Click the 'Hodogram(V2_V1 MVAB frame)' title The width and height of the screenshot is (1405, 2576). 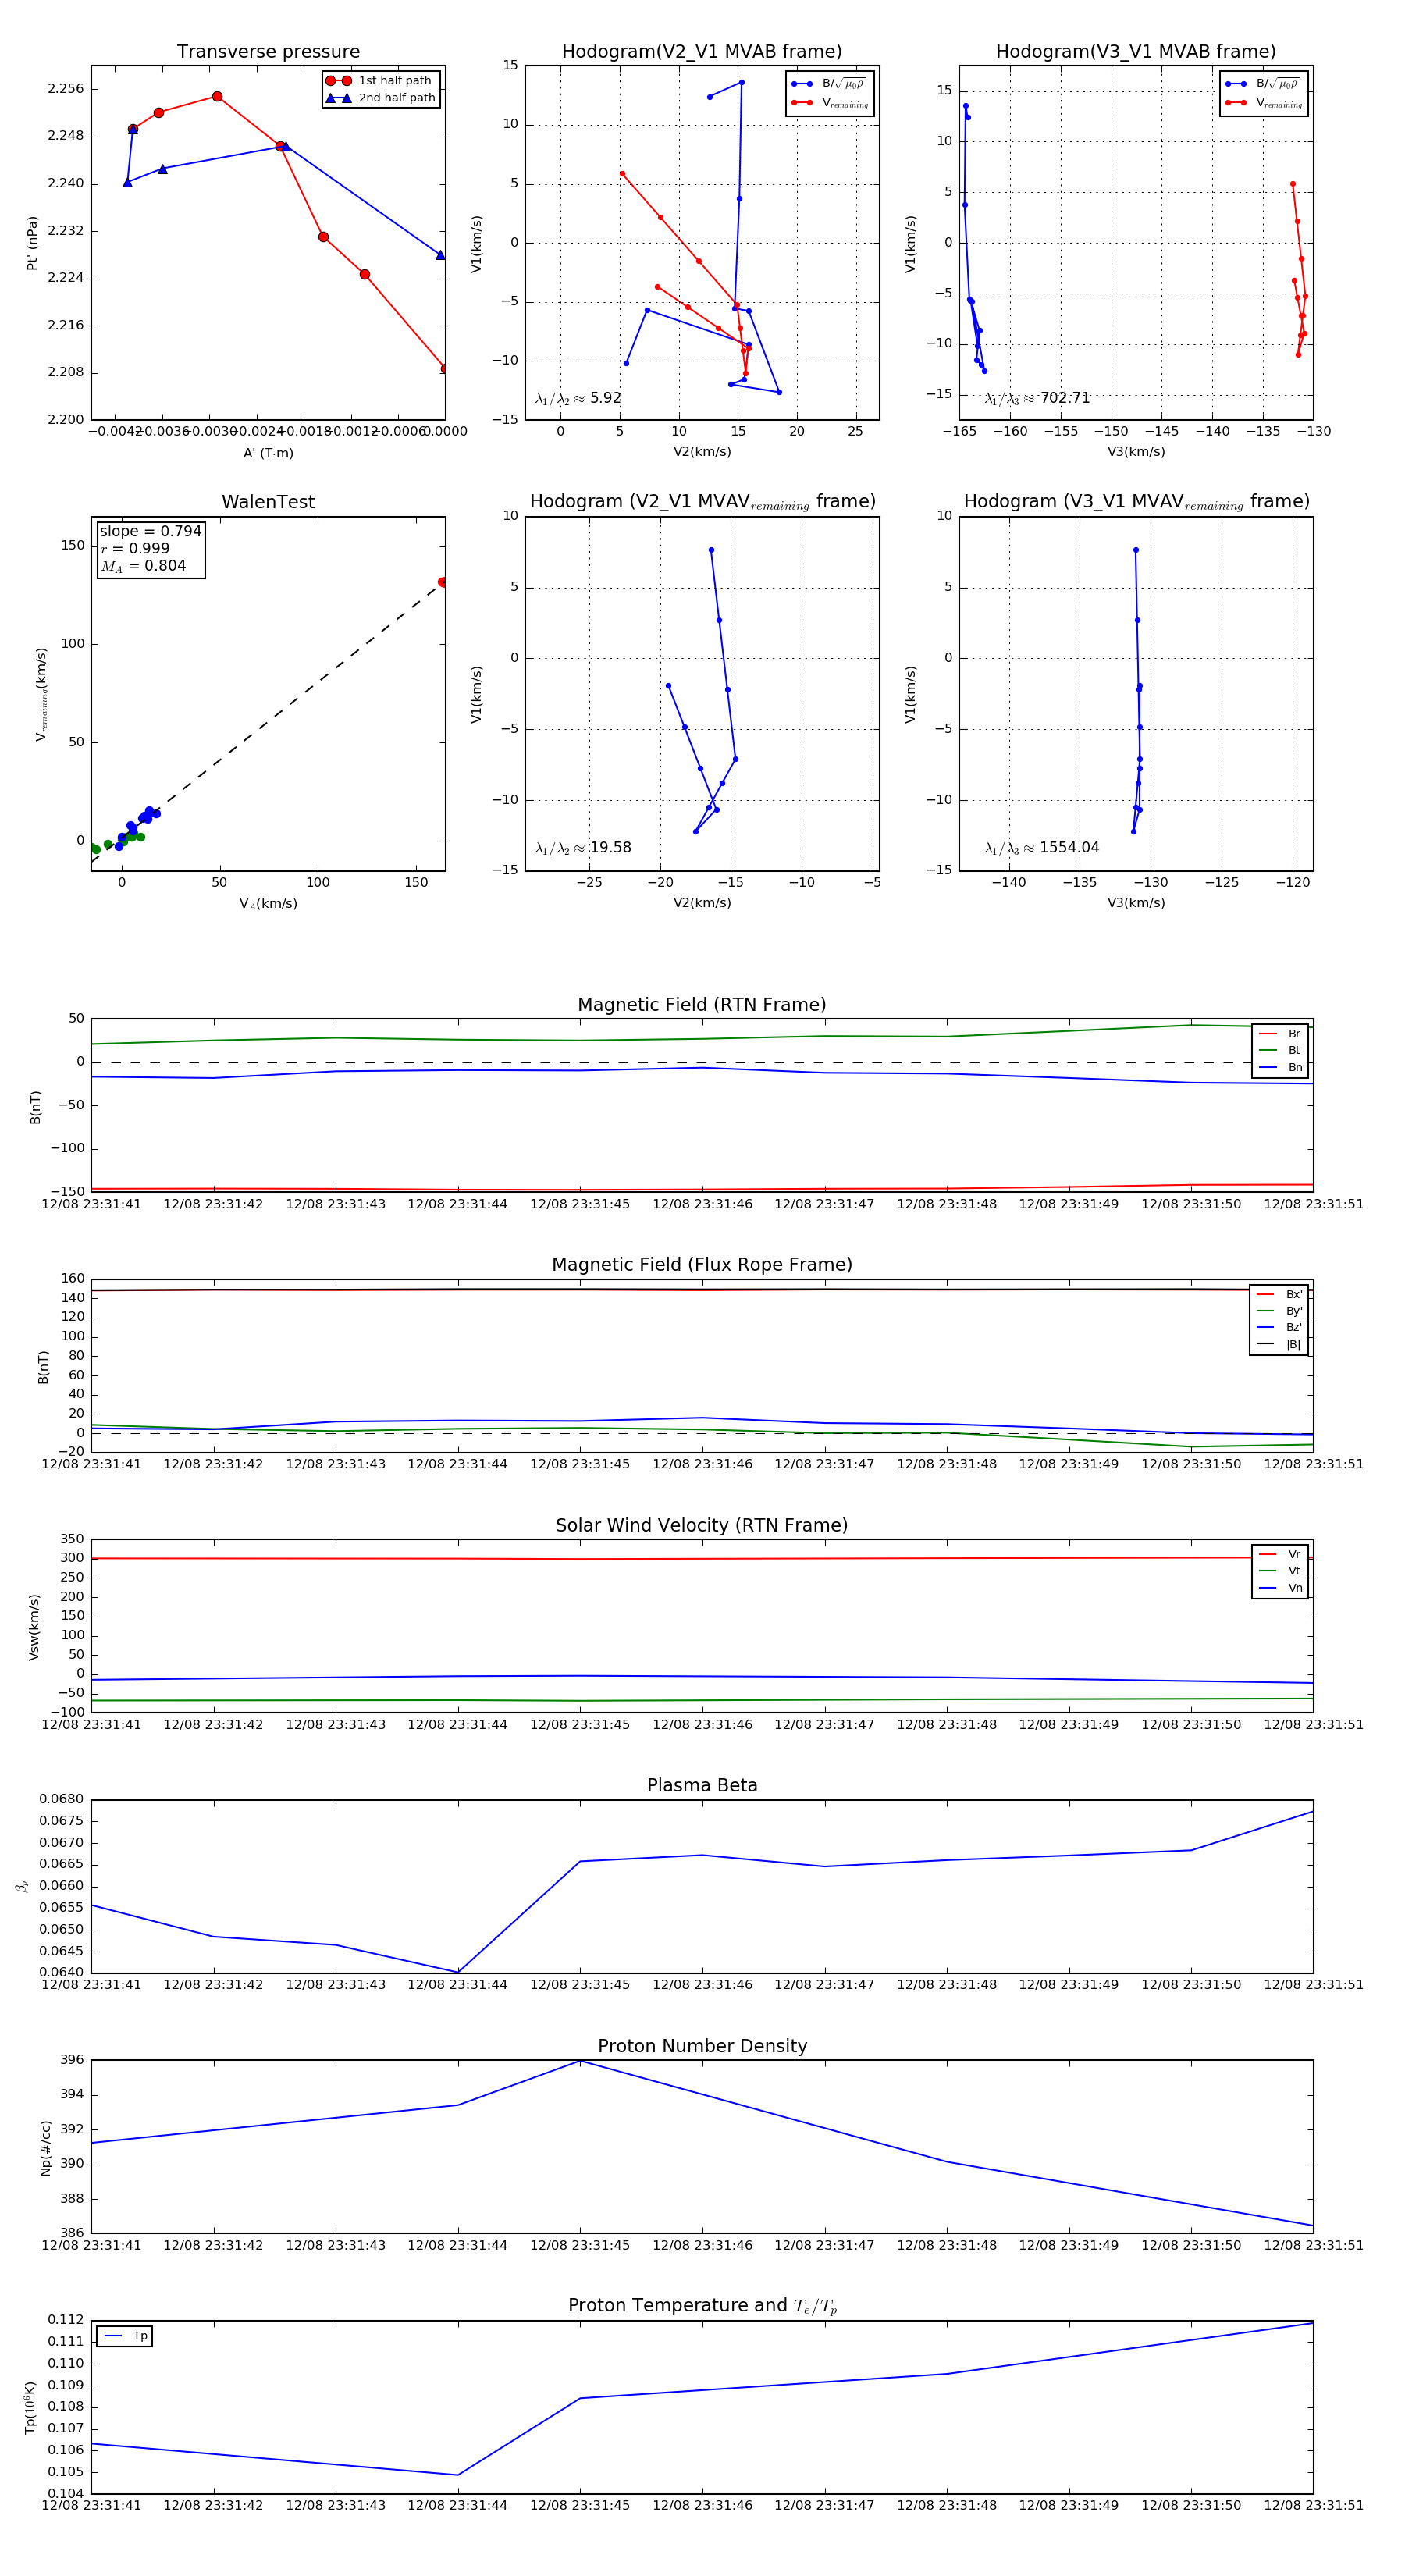702,51
